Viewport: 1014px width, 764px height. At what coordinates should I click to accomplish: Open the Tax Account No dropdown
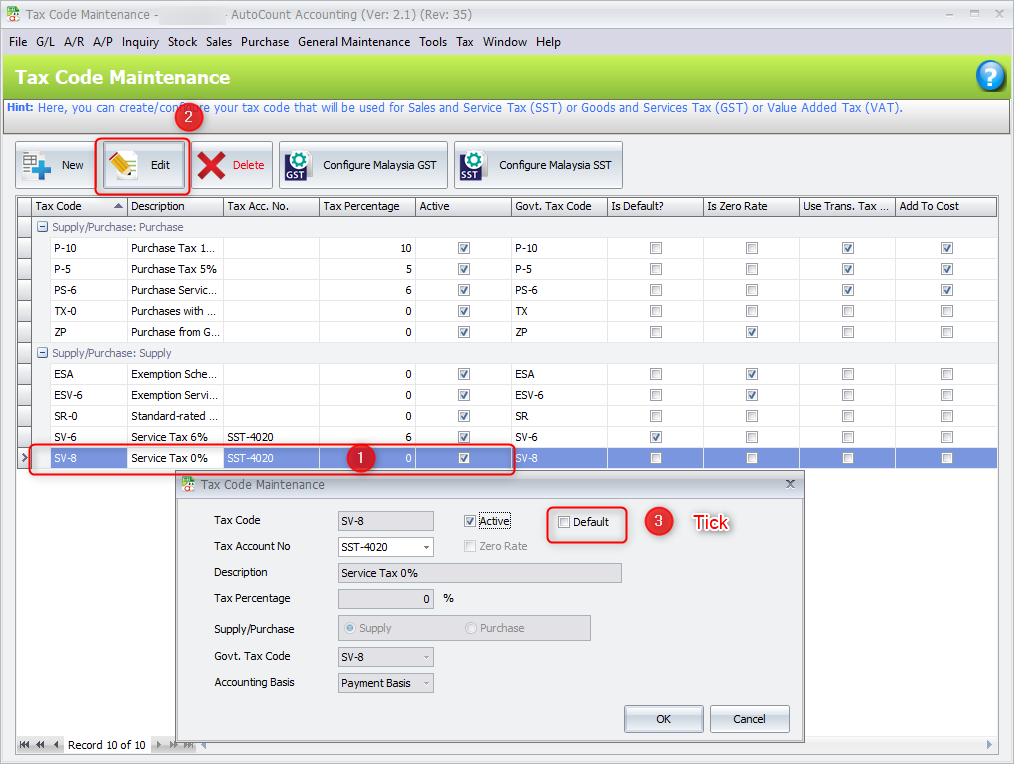pos(427,547)
